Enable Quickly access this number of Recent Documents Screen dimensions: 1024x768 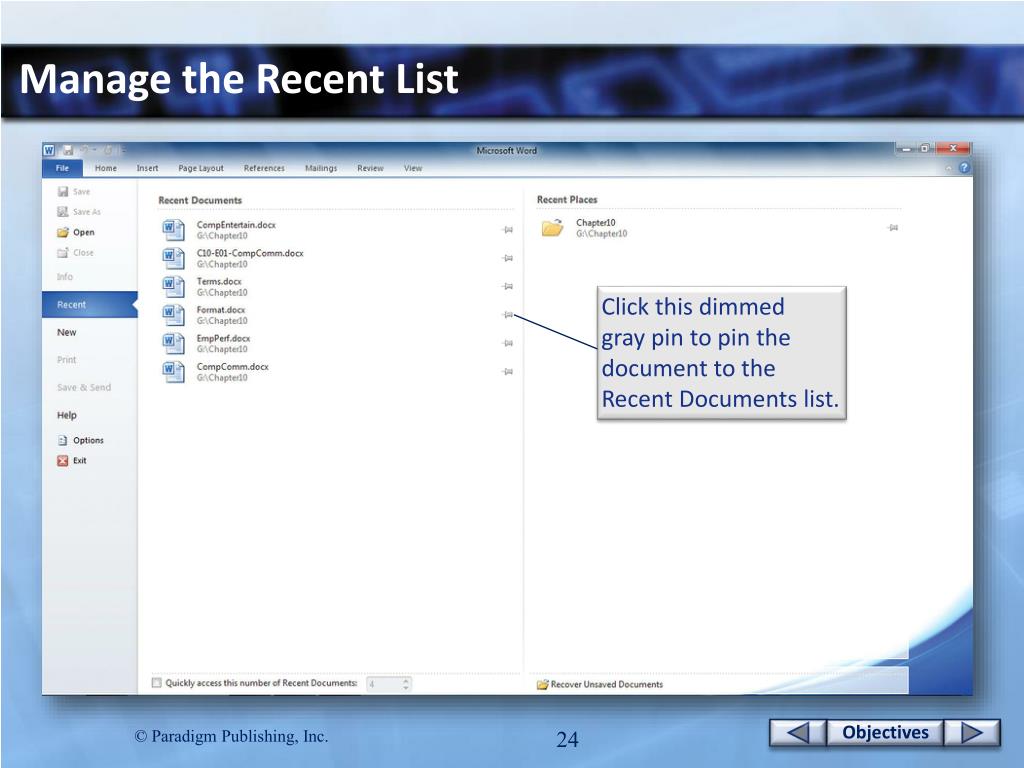tap(157, 683)
